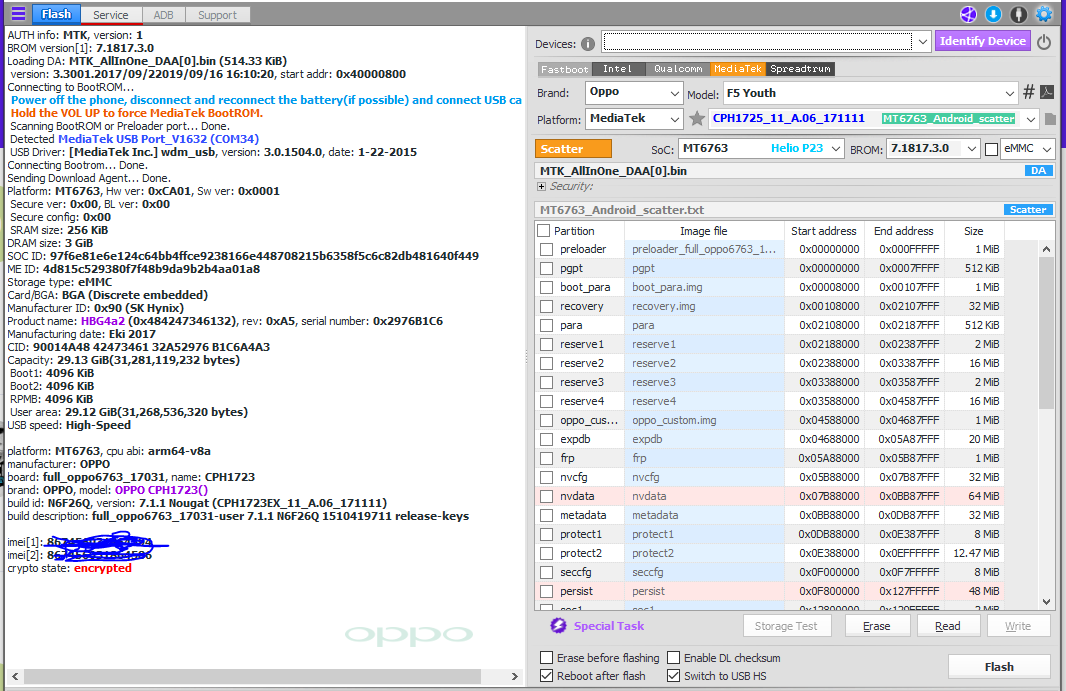Screen dimensions: 1066x691
Task: Select the Fastboot mode tab
Action: click(x=564, y=69)
